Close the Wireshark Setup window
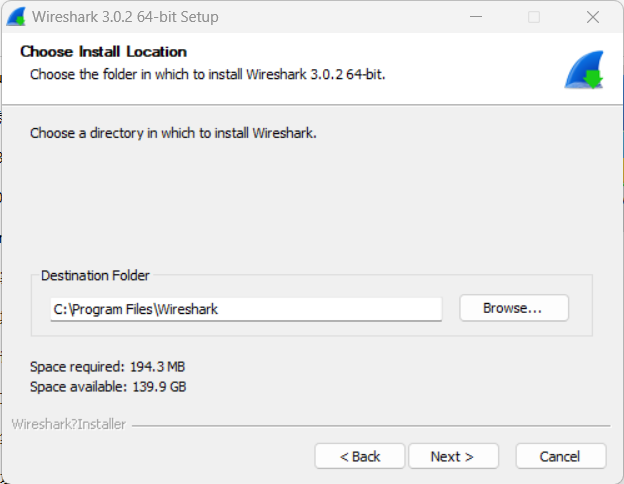Image resolution: width=624 pixels, height=484 pixels. 591,17
